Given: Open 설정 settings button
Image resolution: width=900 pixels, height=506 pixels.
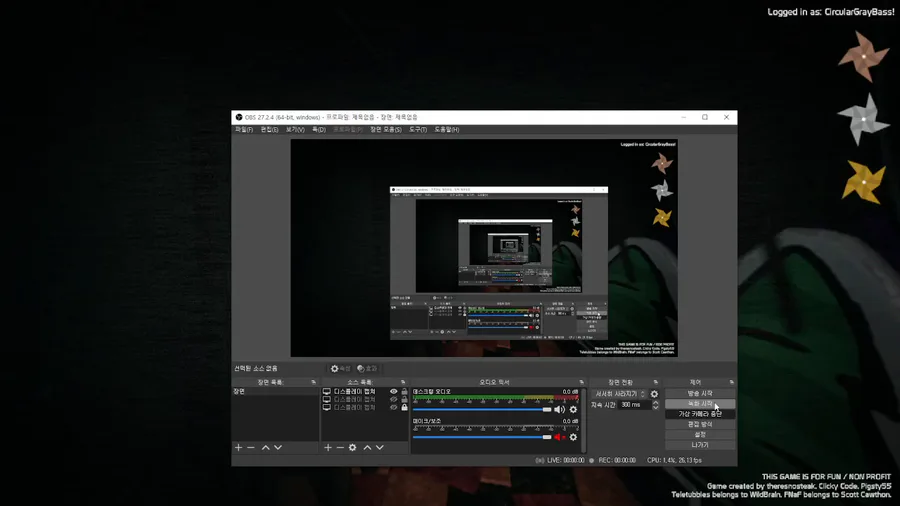Looking at the screenshot, I should tap(700, 435).
